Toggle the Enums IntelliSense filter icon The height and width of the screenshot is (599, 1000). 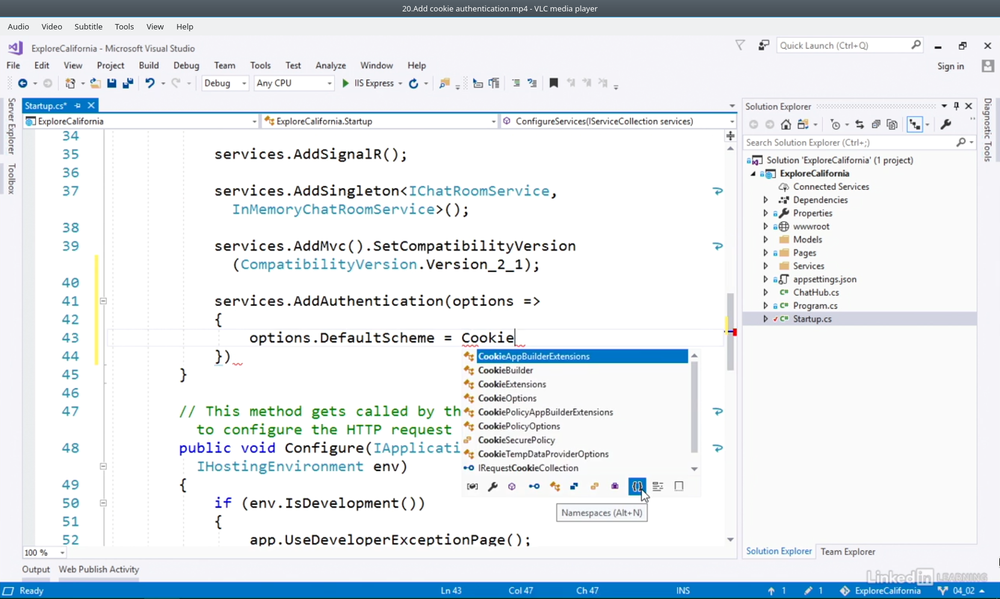(594, 486)
